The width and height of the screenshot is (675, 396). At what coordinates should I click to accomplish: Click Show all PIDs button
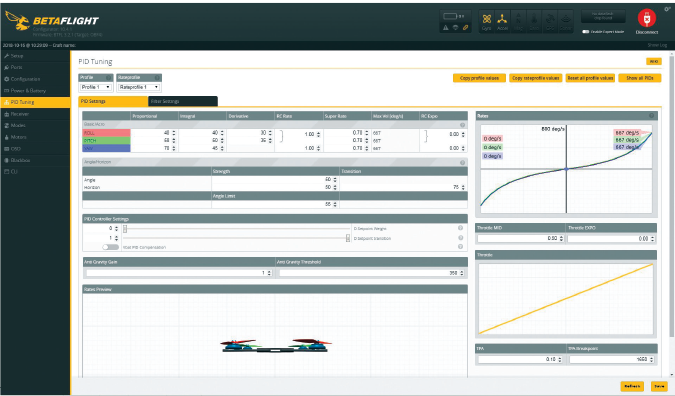pyautogui.click(x=640, y=78)
